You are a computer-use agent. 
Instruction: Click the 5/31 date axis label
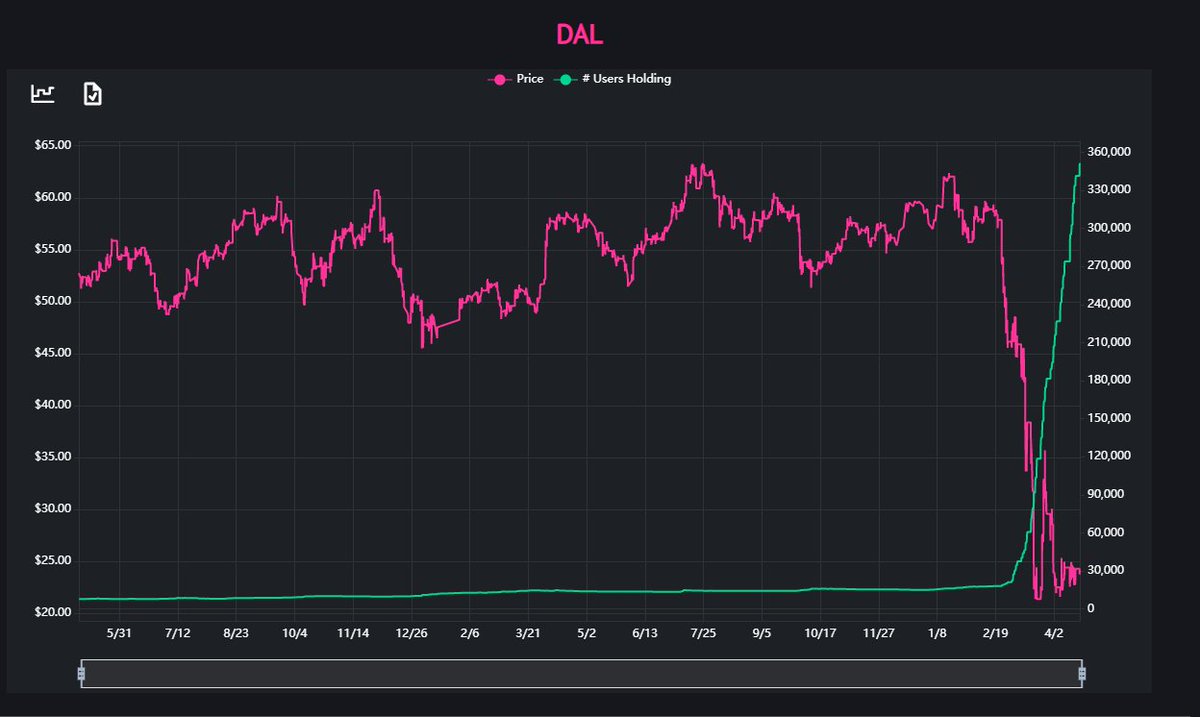coord(119,634)
